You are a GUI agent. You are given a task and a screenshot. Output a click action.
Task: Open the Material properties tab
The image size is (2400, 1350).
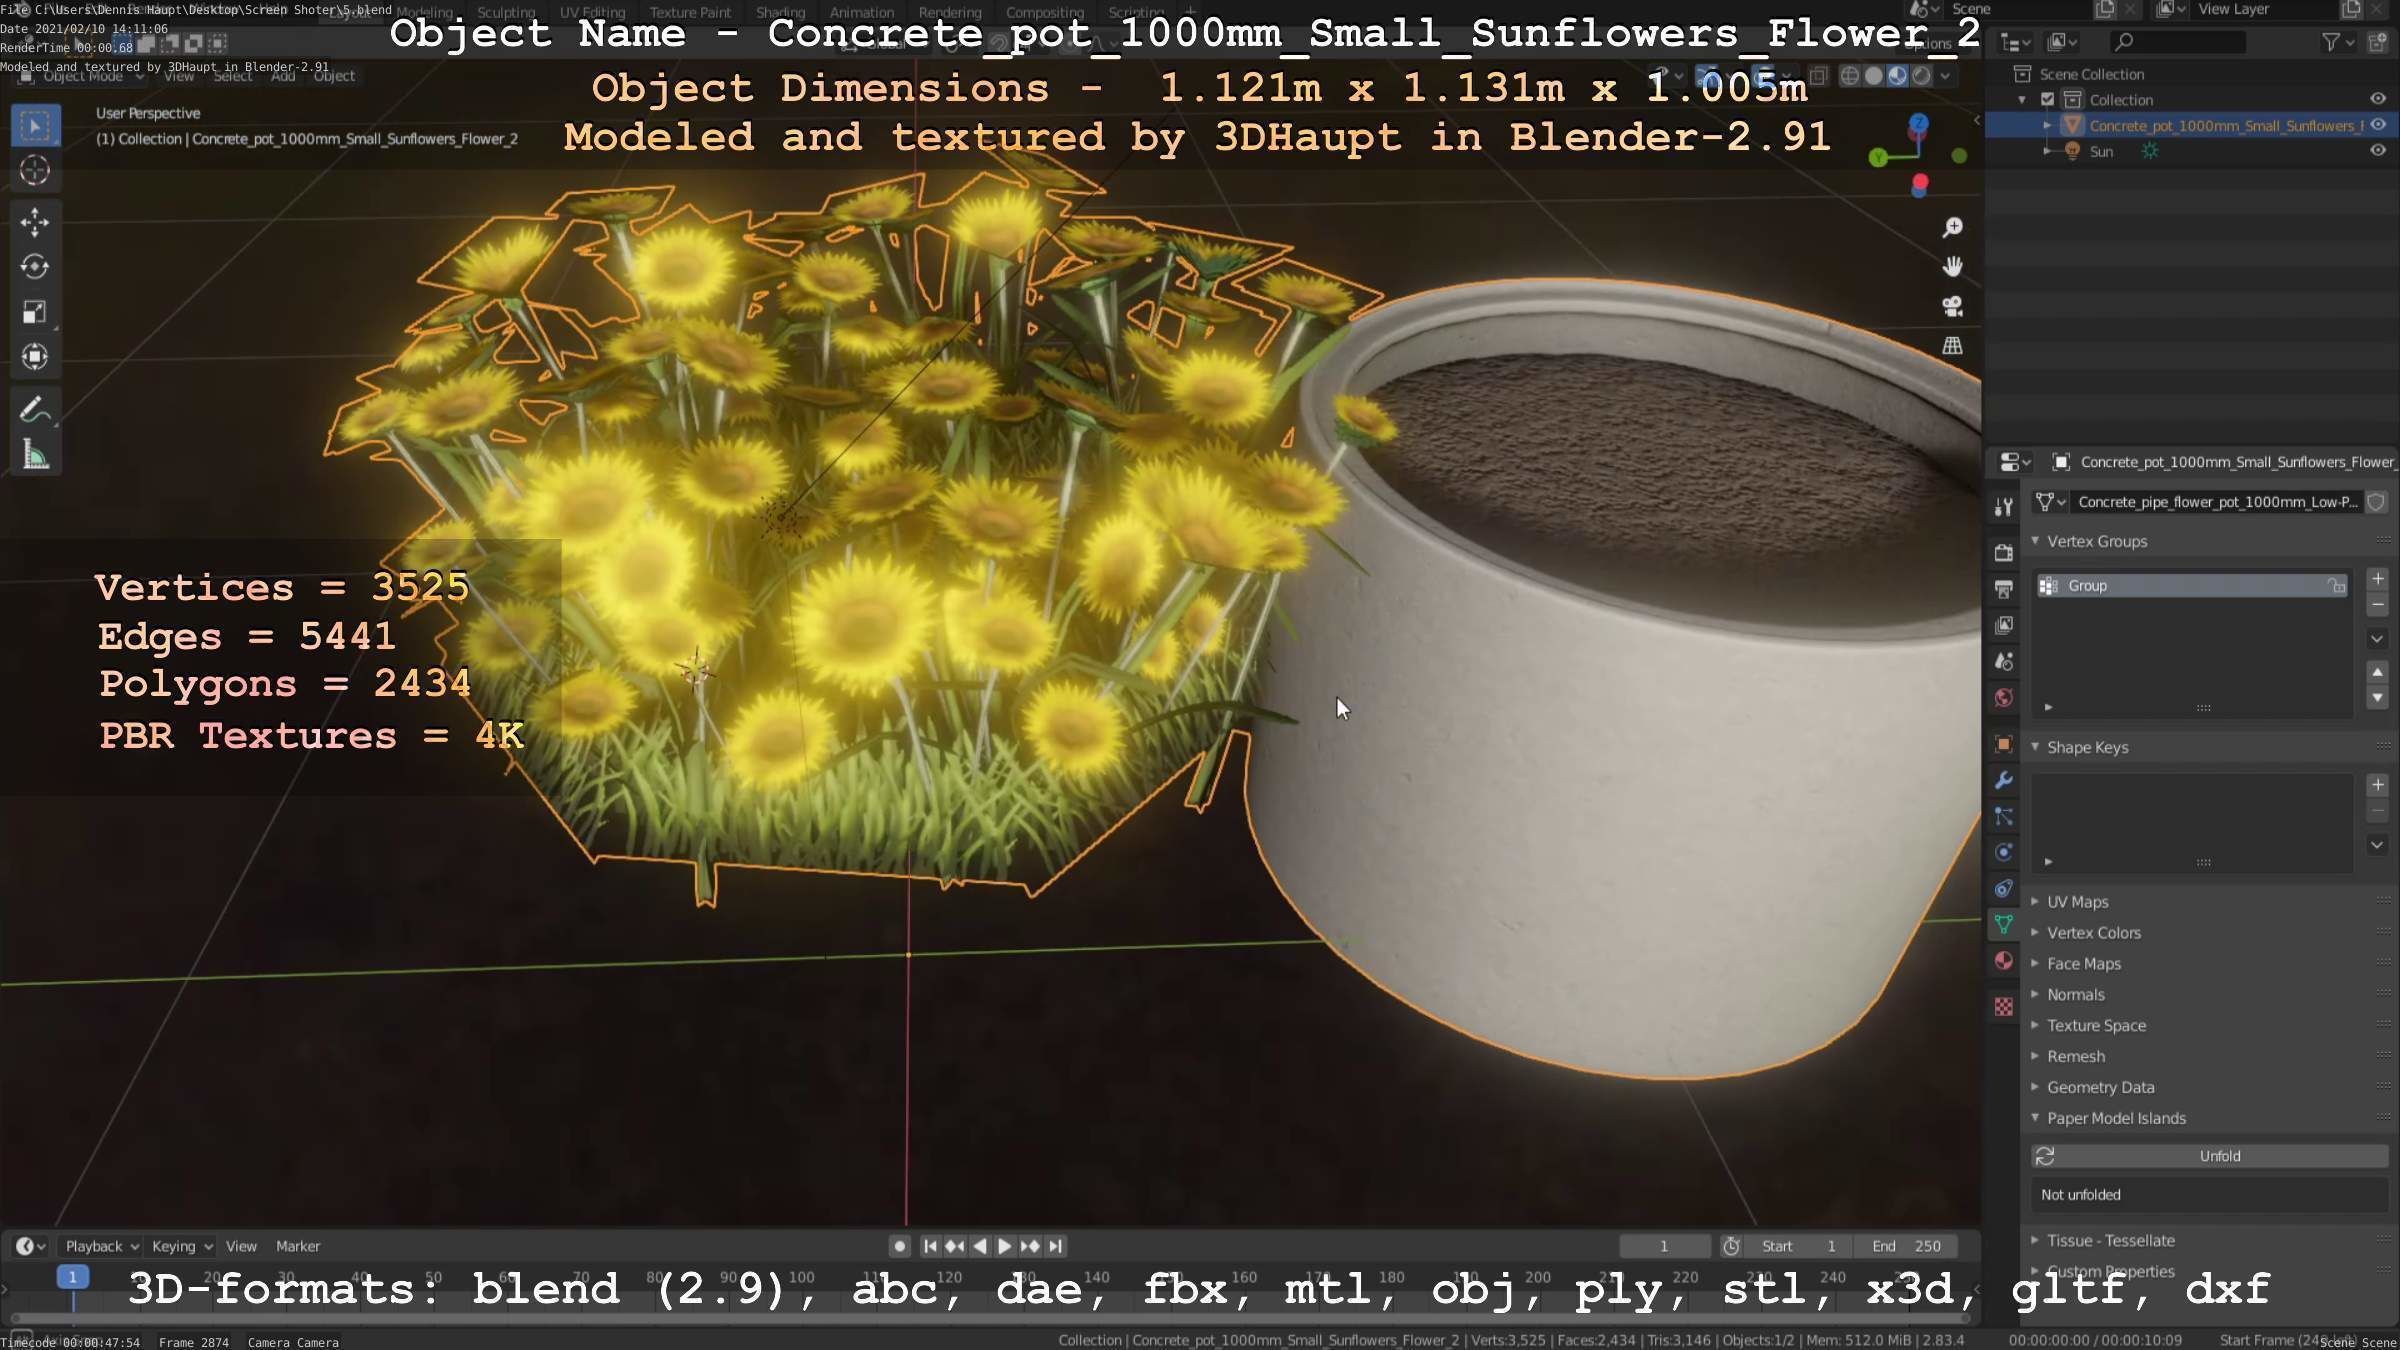pos(2003,961)
